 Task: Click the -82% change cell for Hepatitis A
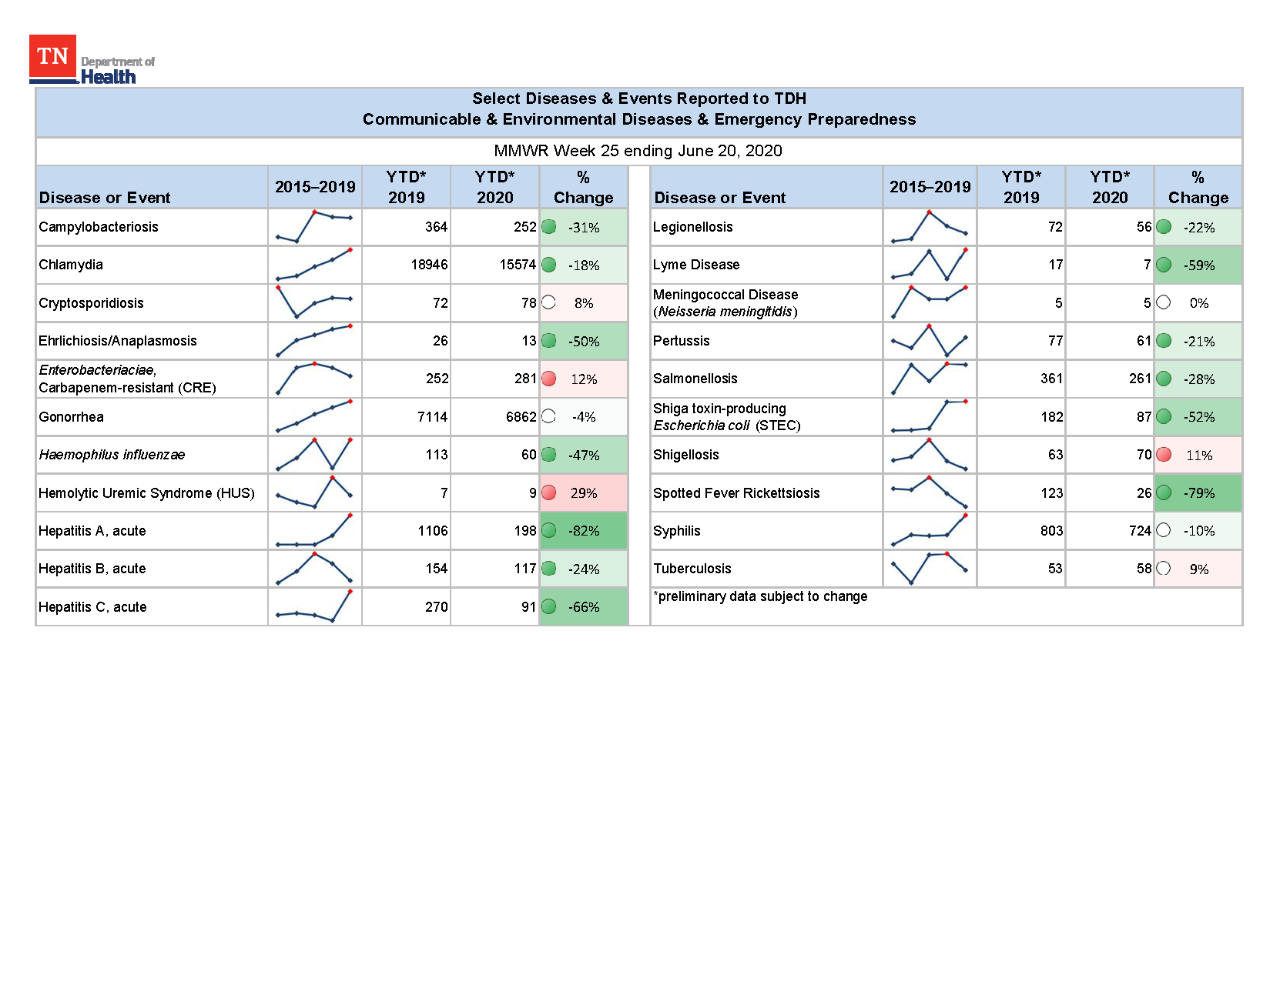point(584,531)
